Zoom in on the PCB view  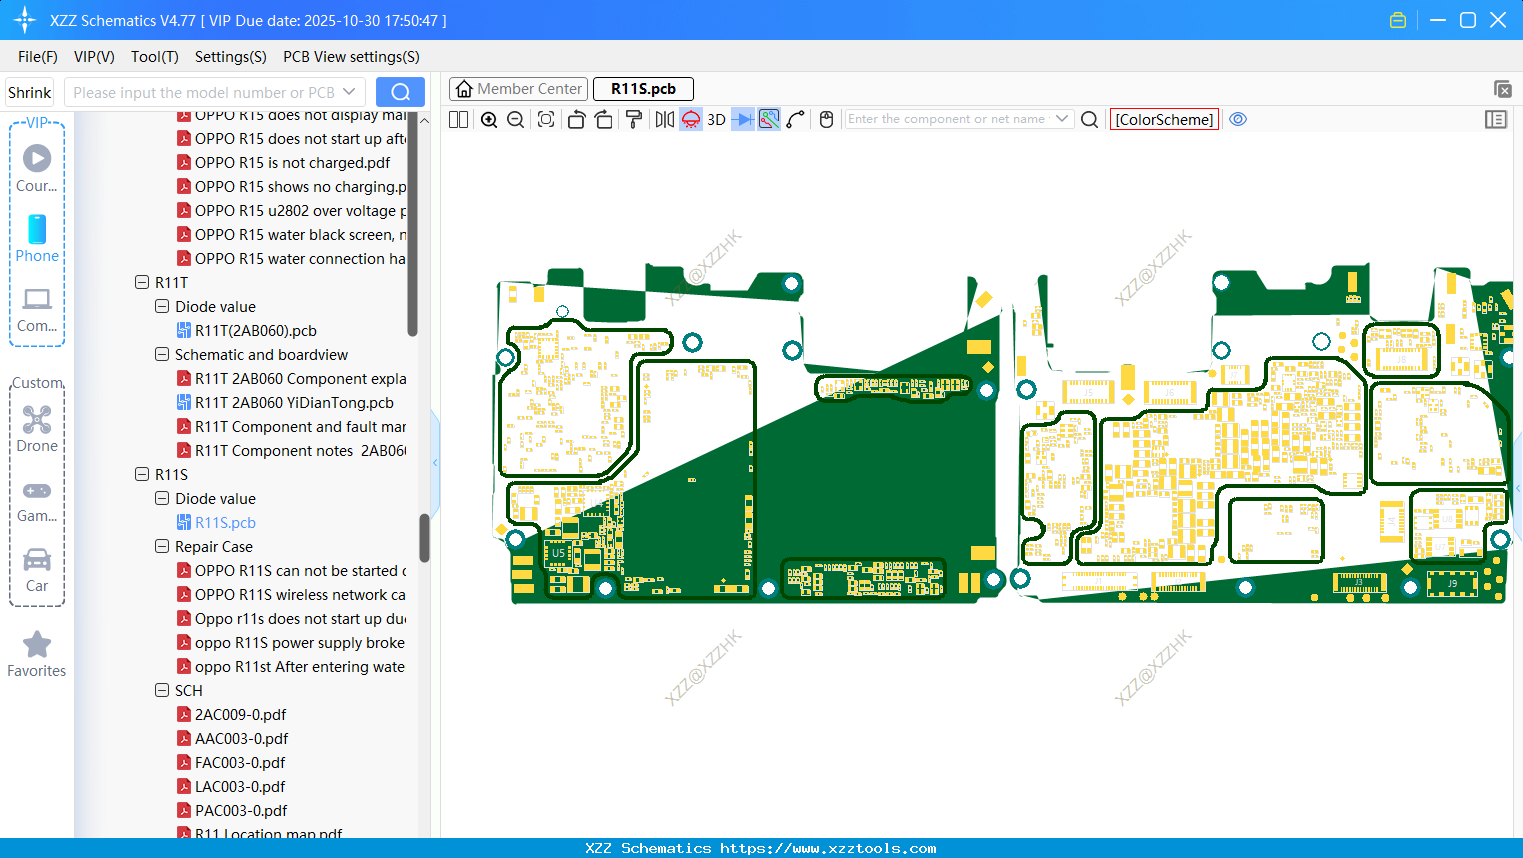click(x=489, y=120)
